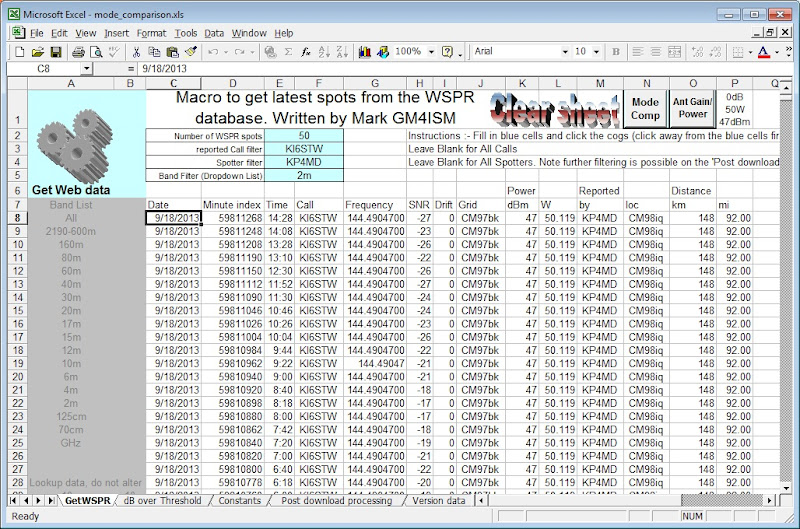Click the Save icon in toolbar
This screenshot has width=800, height=529.
click(x=55, y=51)
